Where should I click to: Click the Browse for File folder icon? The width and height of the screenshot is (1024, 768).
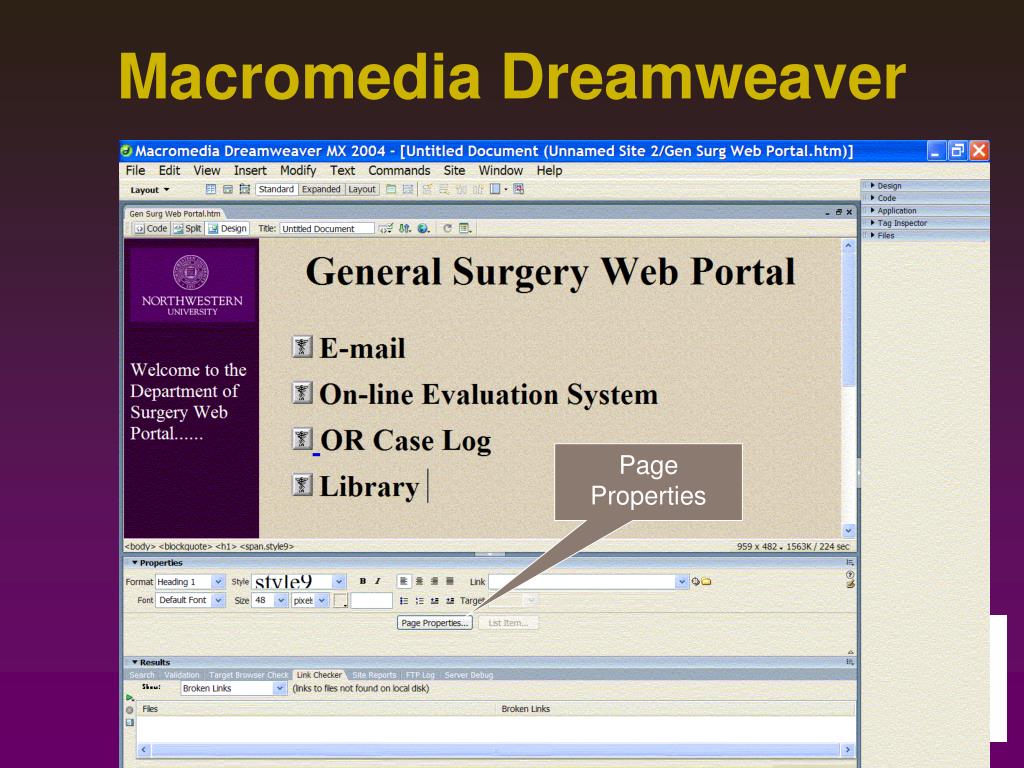(x=707, y=581)
